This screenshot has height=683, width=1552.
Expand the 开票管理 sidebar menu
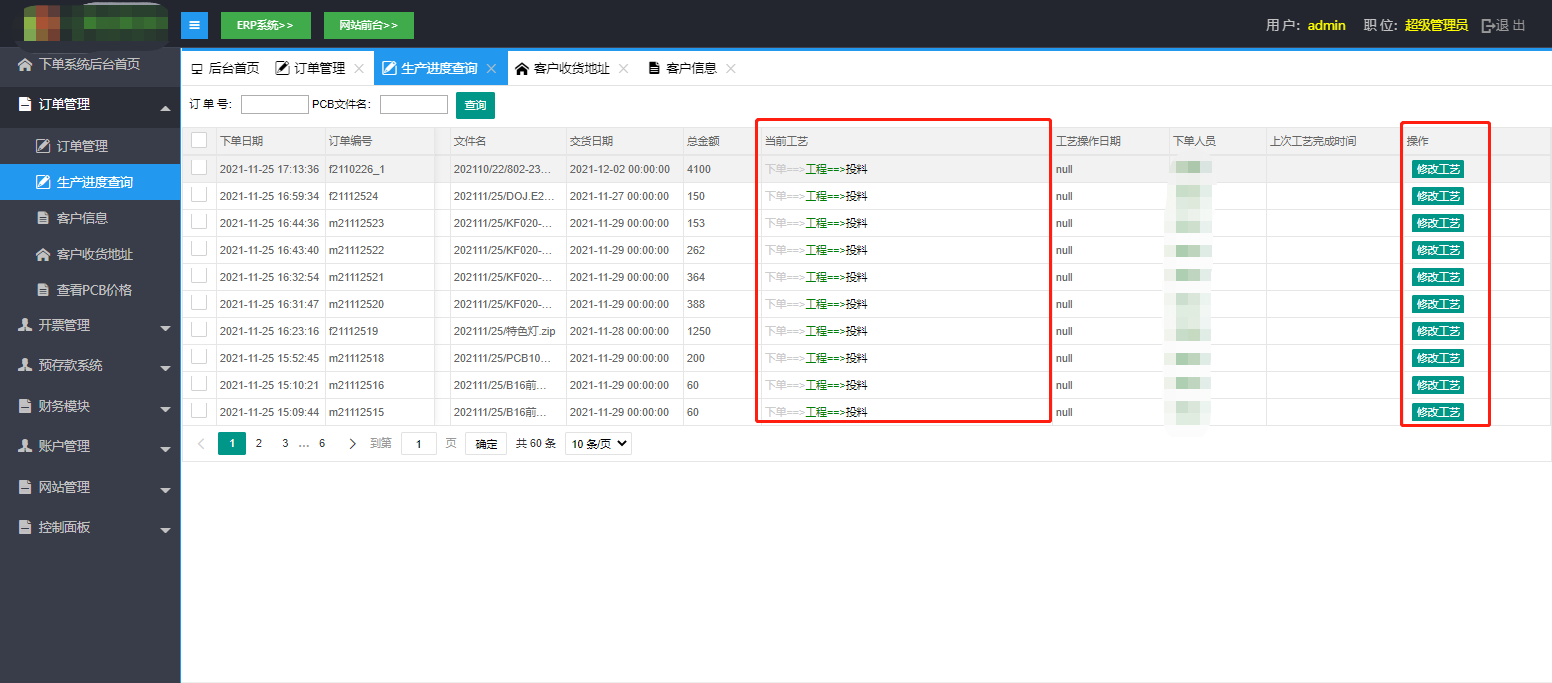click(90, 325)
